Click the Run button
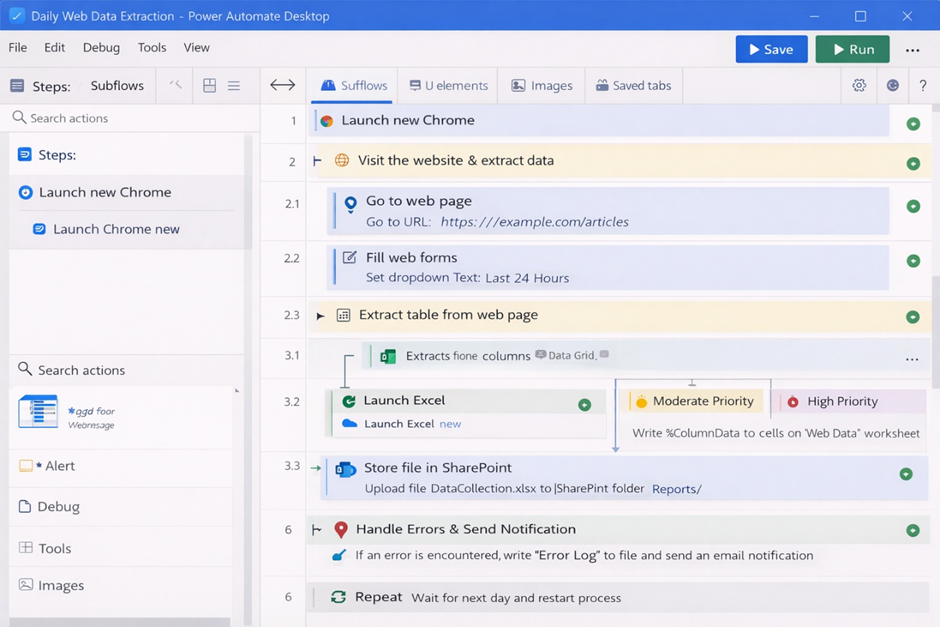Viewport: 940px width, 627px height. (x=852, y=48)
